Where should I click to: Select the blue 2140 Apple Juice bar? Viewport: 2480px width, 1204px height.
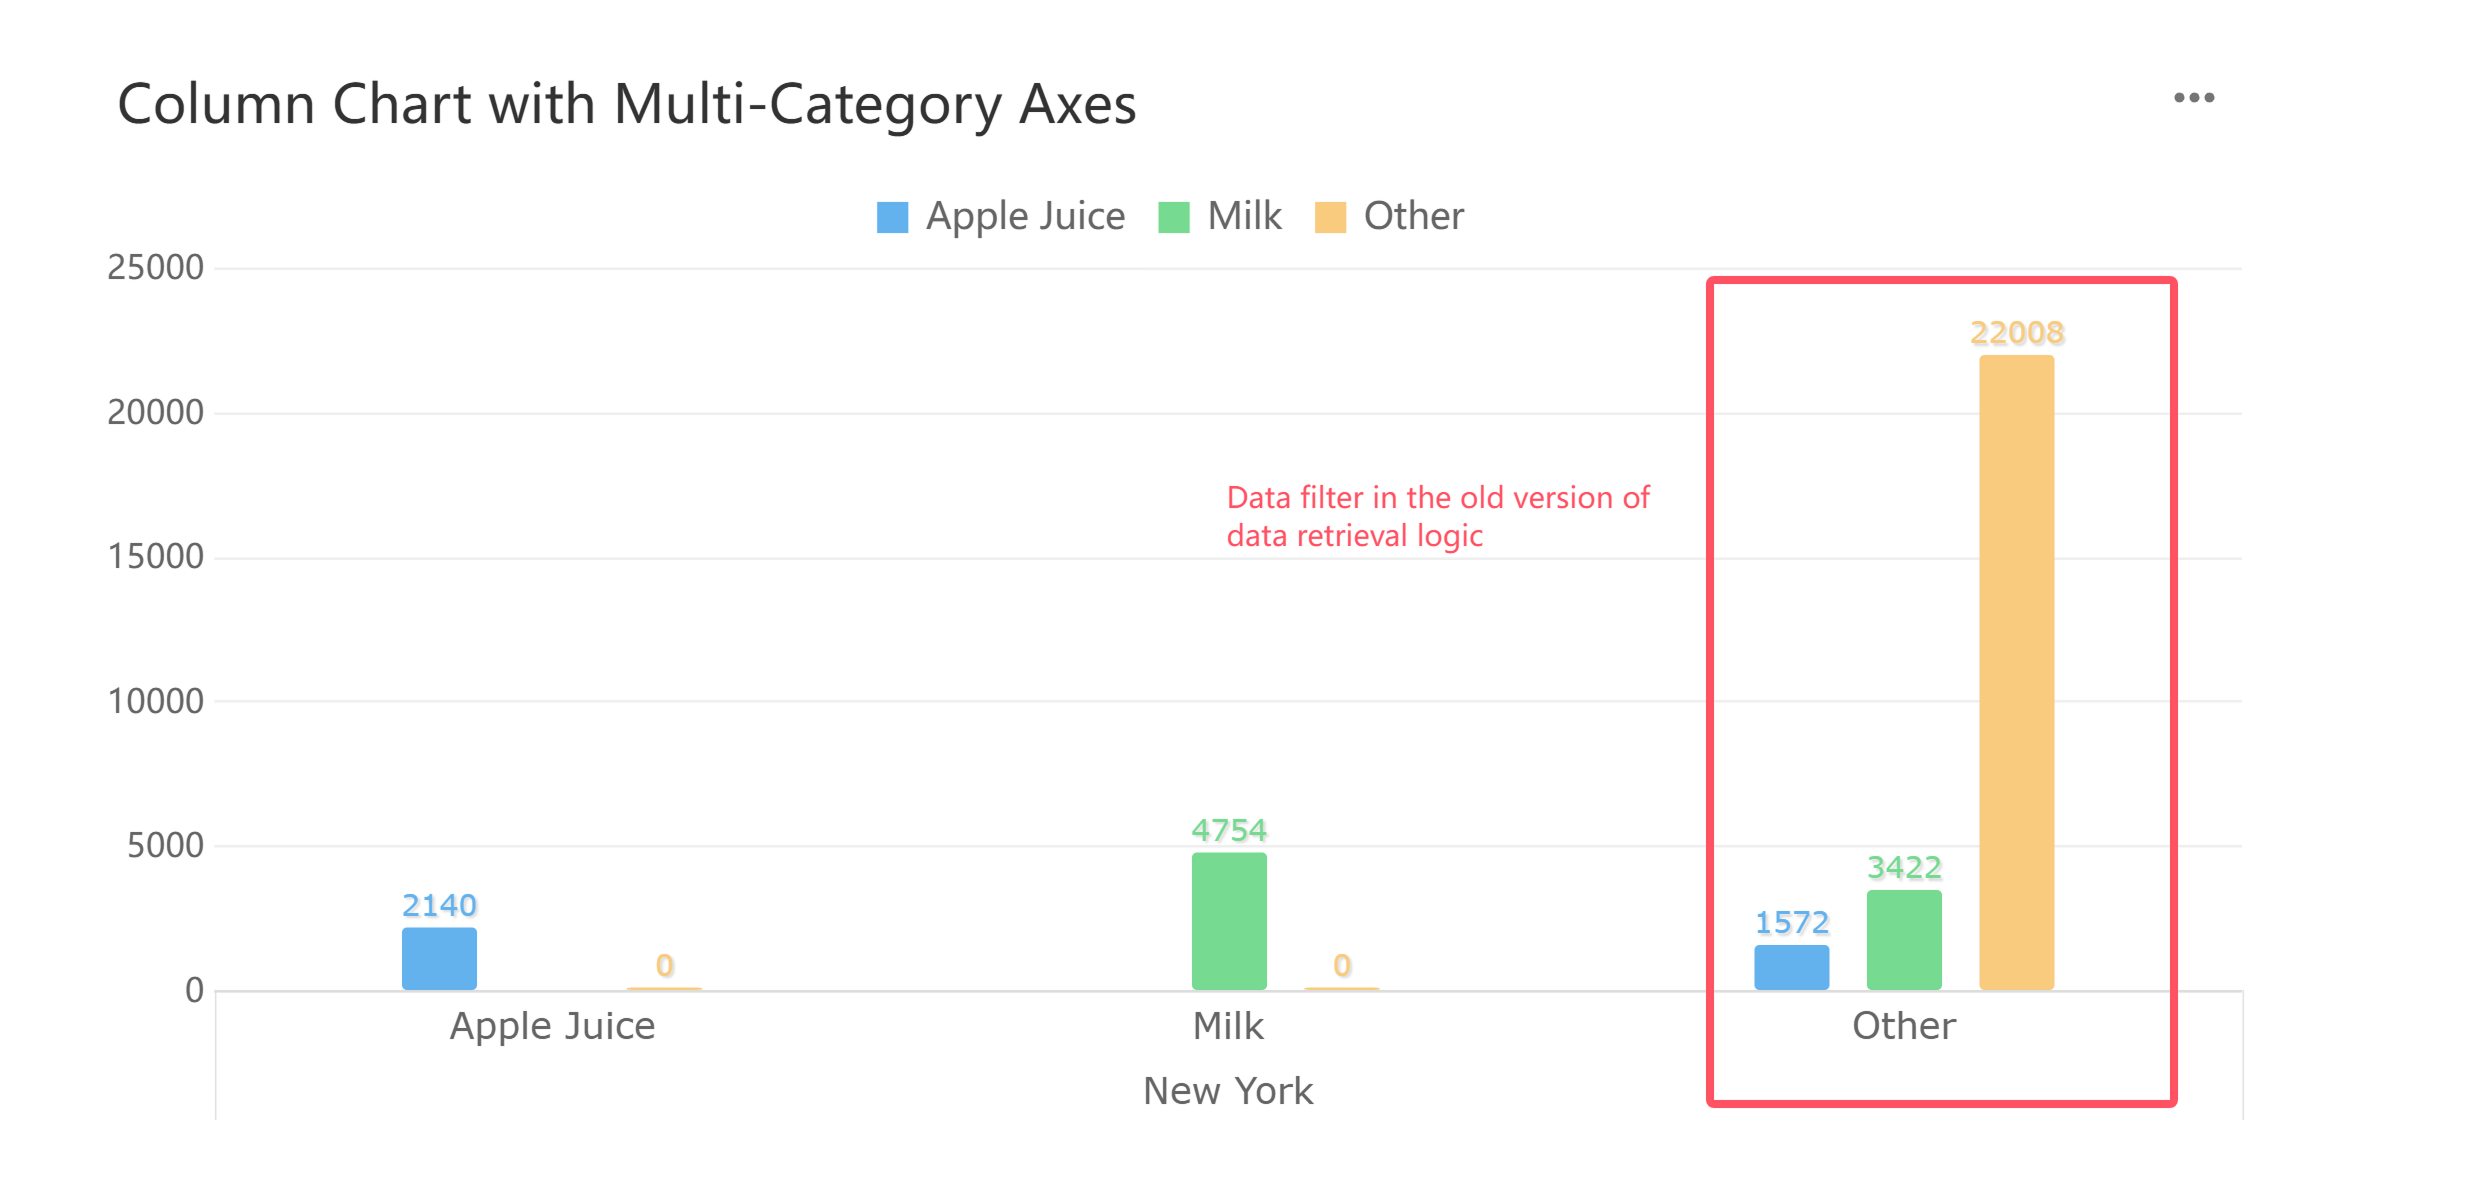tap(439, 959)
